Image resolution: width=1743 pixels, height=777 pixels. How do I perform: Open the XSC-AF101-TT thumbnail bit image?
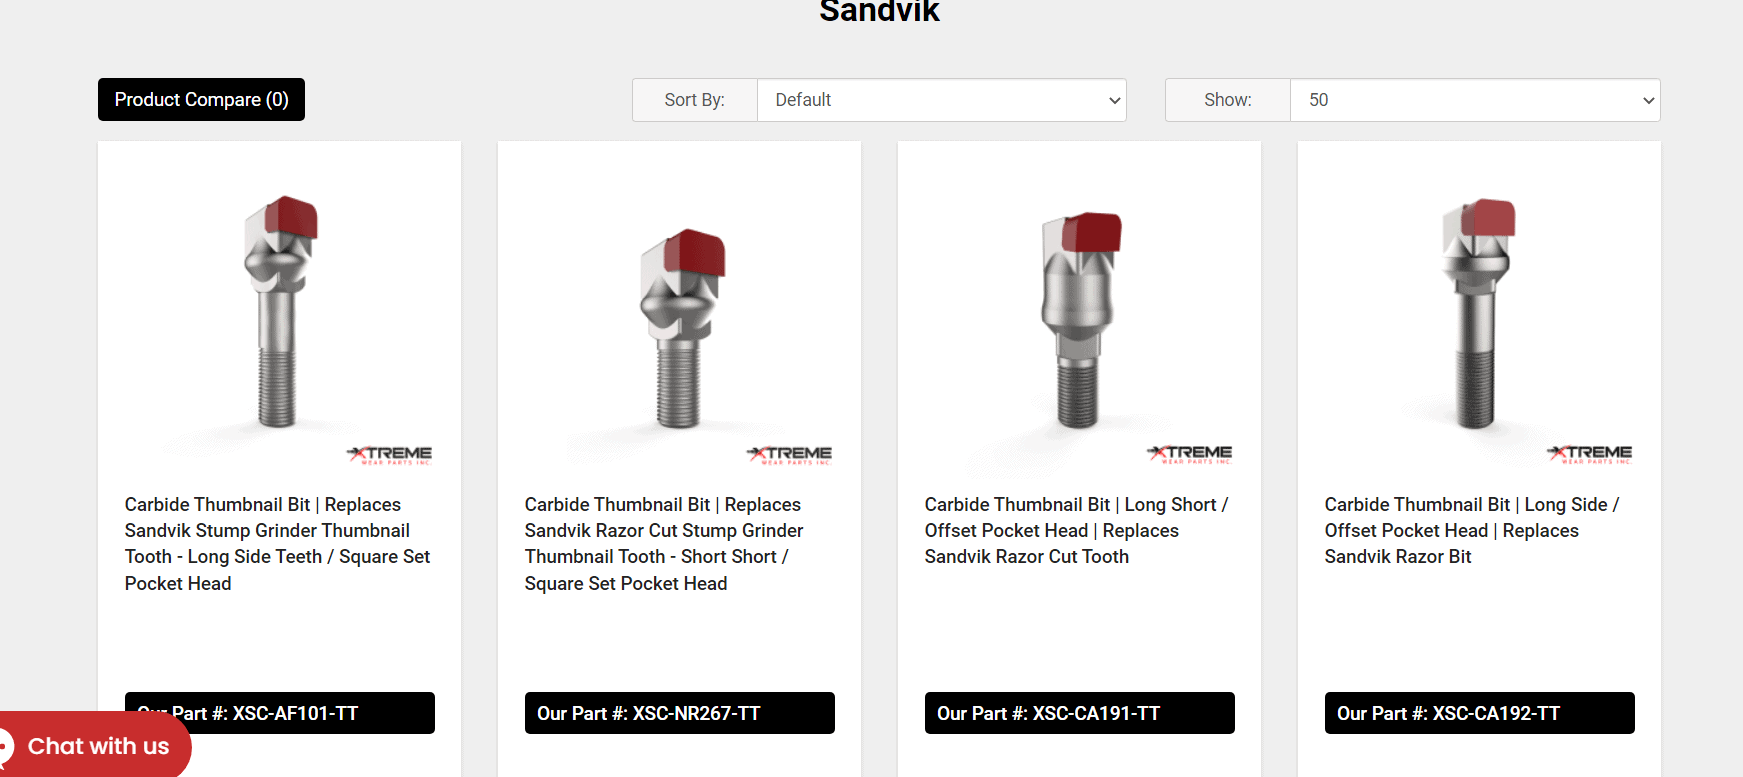279,313
